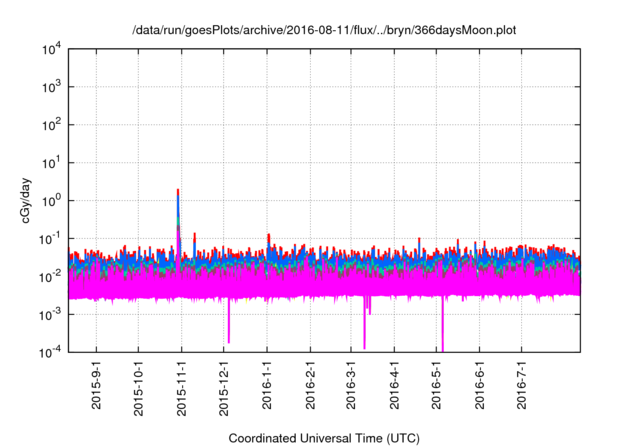The width and height of the screenshot is (640, 448).
Task: Select the 2015-9-1 date tick label
Action: pos(97,387)
